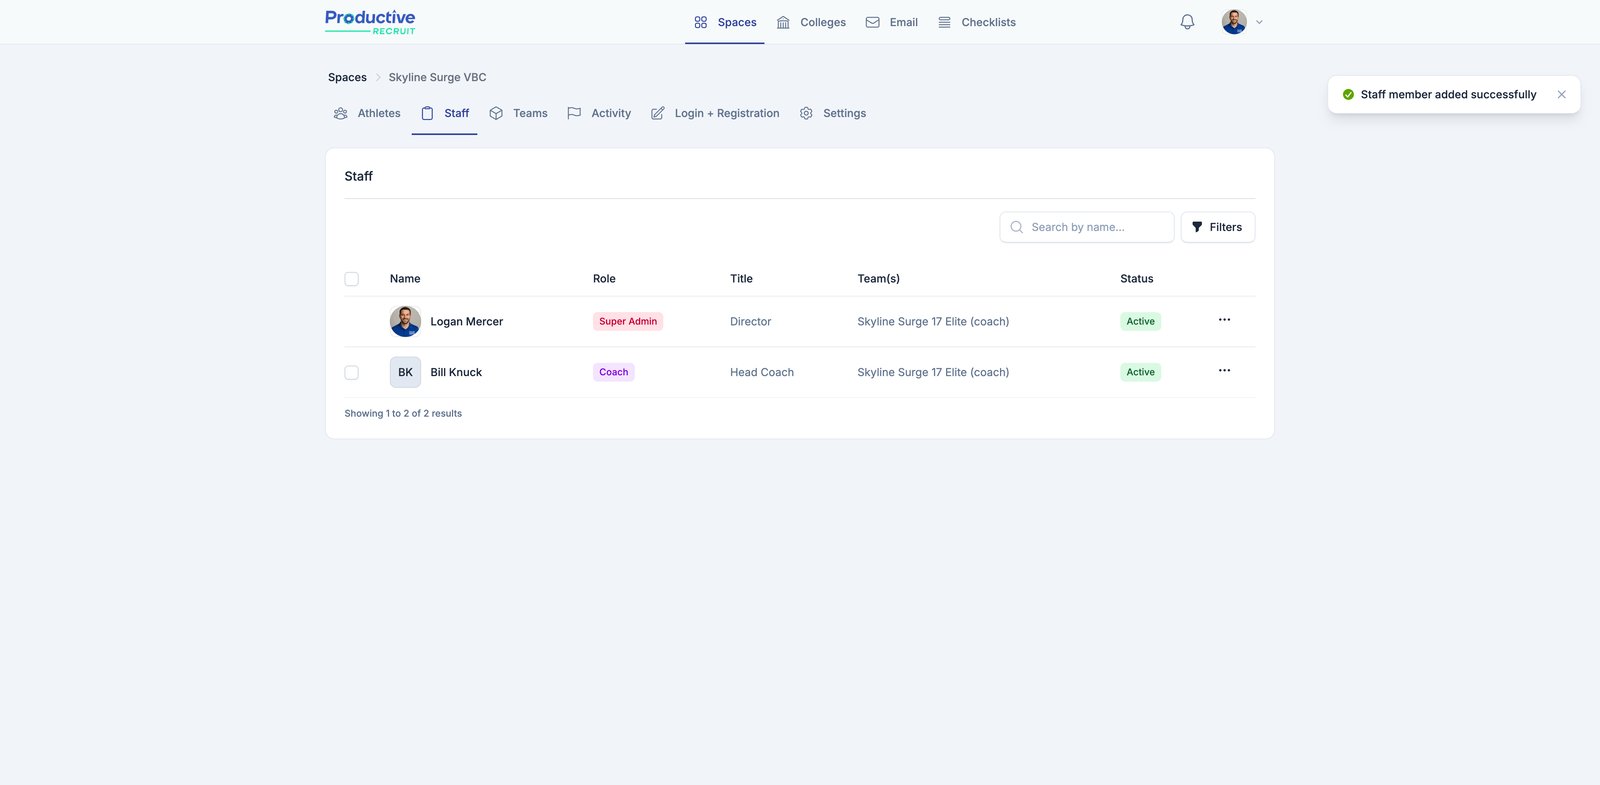
Task: Open the Filters button
Action: click(x=1217, y=227)
